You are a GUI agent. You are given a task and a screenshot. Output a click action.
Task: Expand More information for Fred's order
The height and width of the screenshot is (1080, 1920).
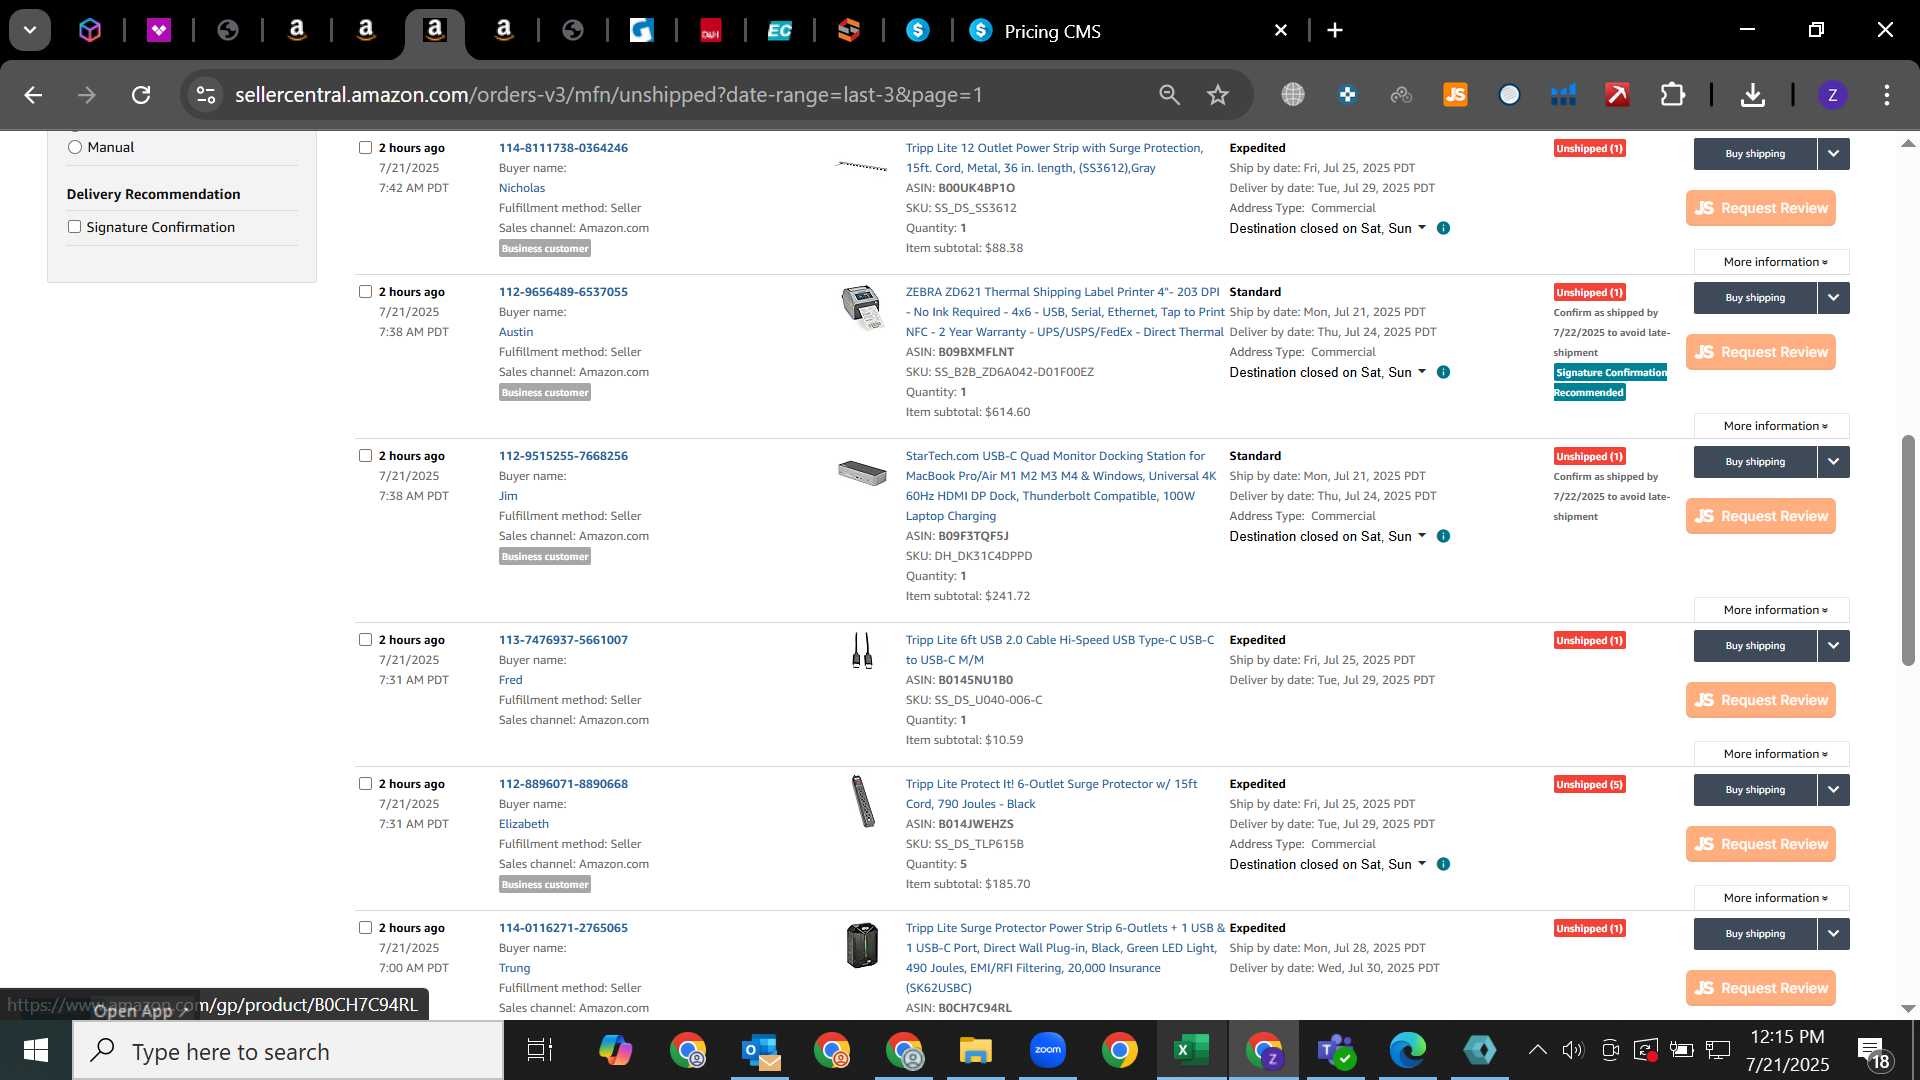coord(1771,754)
